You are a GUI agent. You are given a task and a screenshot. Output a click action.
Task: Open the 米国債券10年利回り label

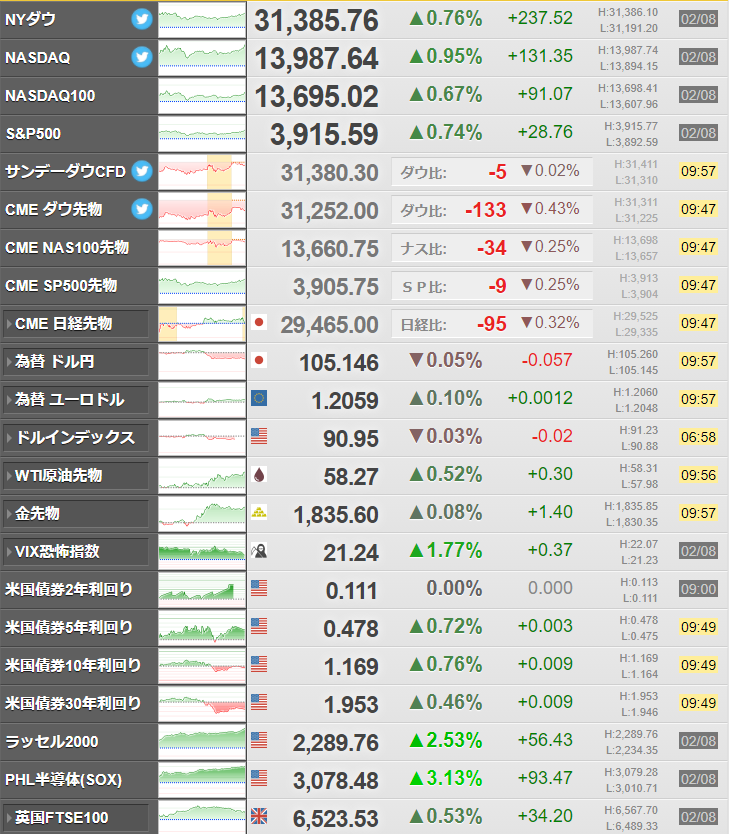click(73, 665)
